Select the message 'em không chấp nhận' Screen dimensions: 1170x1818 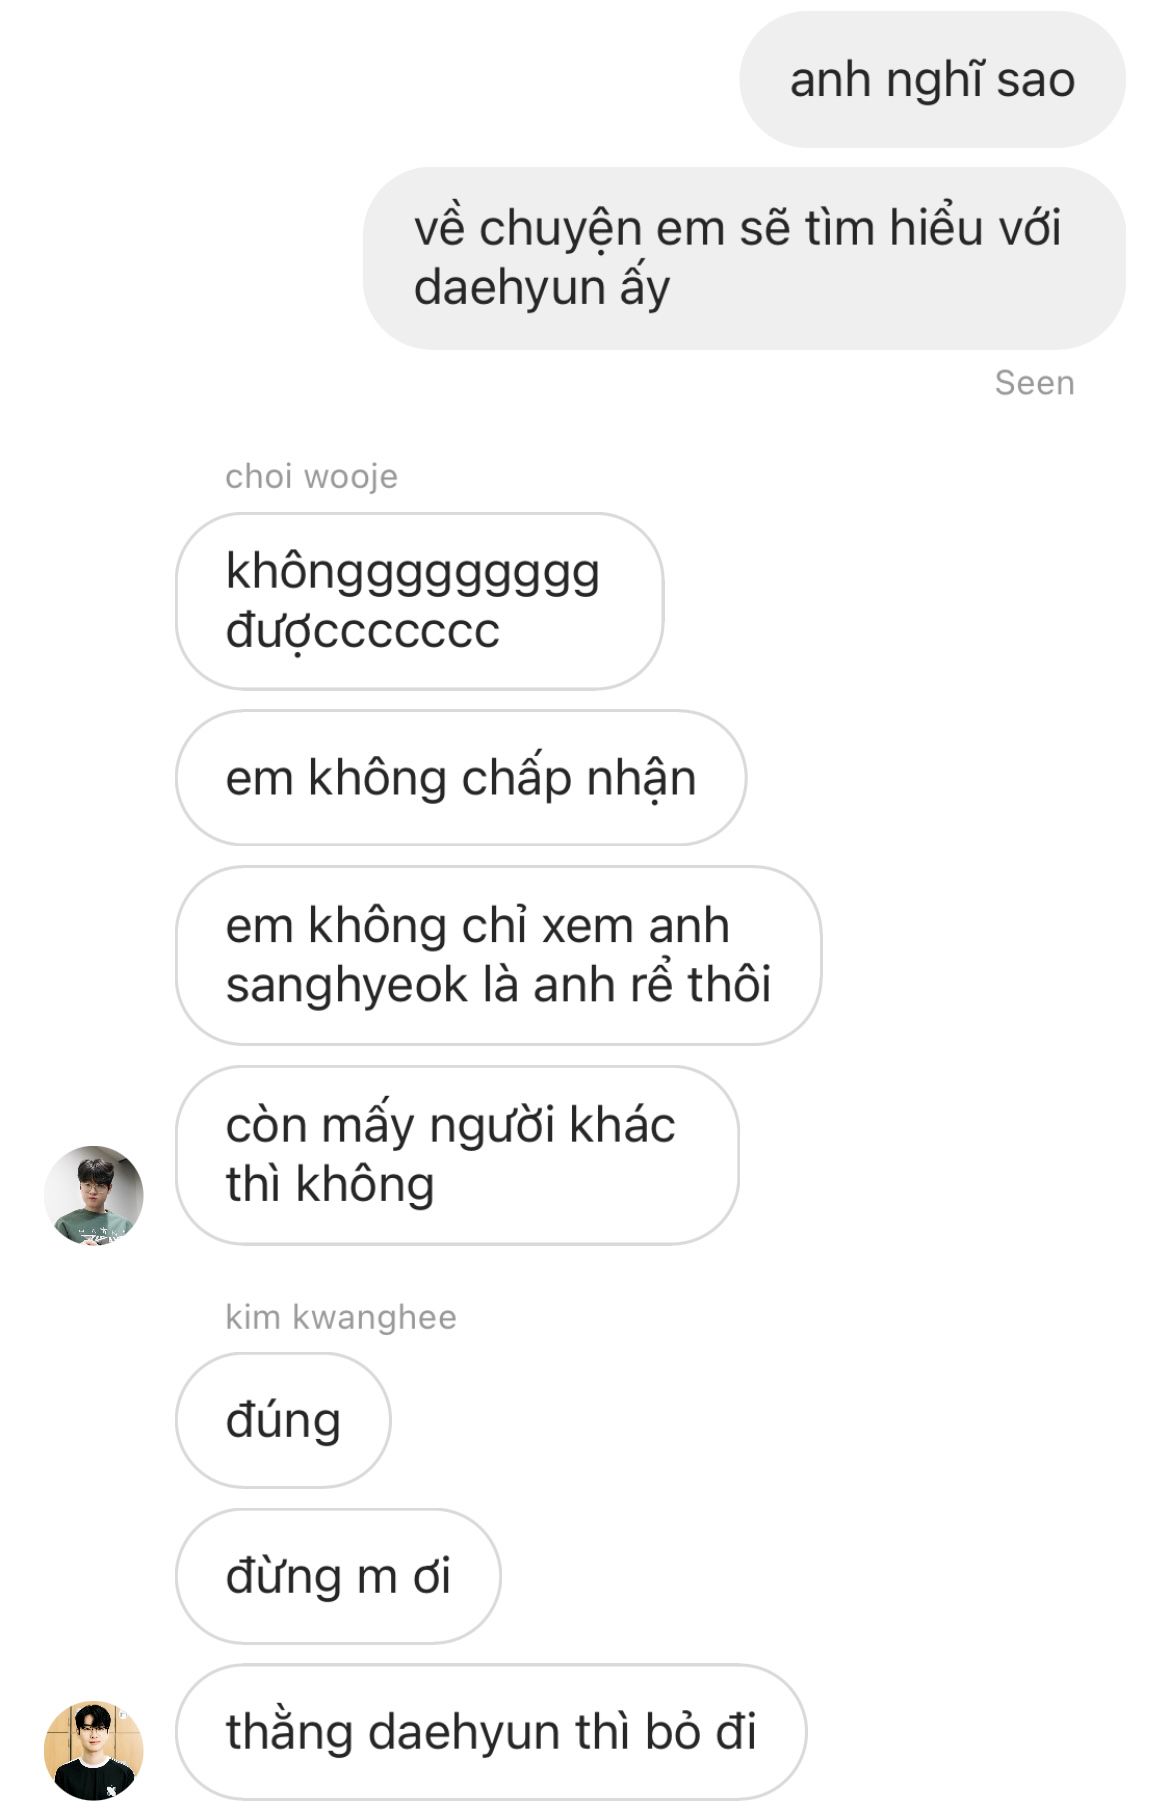pos(461,778)
